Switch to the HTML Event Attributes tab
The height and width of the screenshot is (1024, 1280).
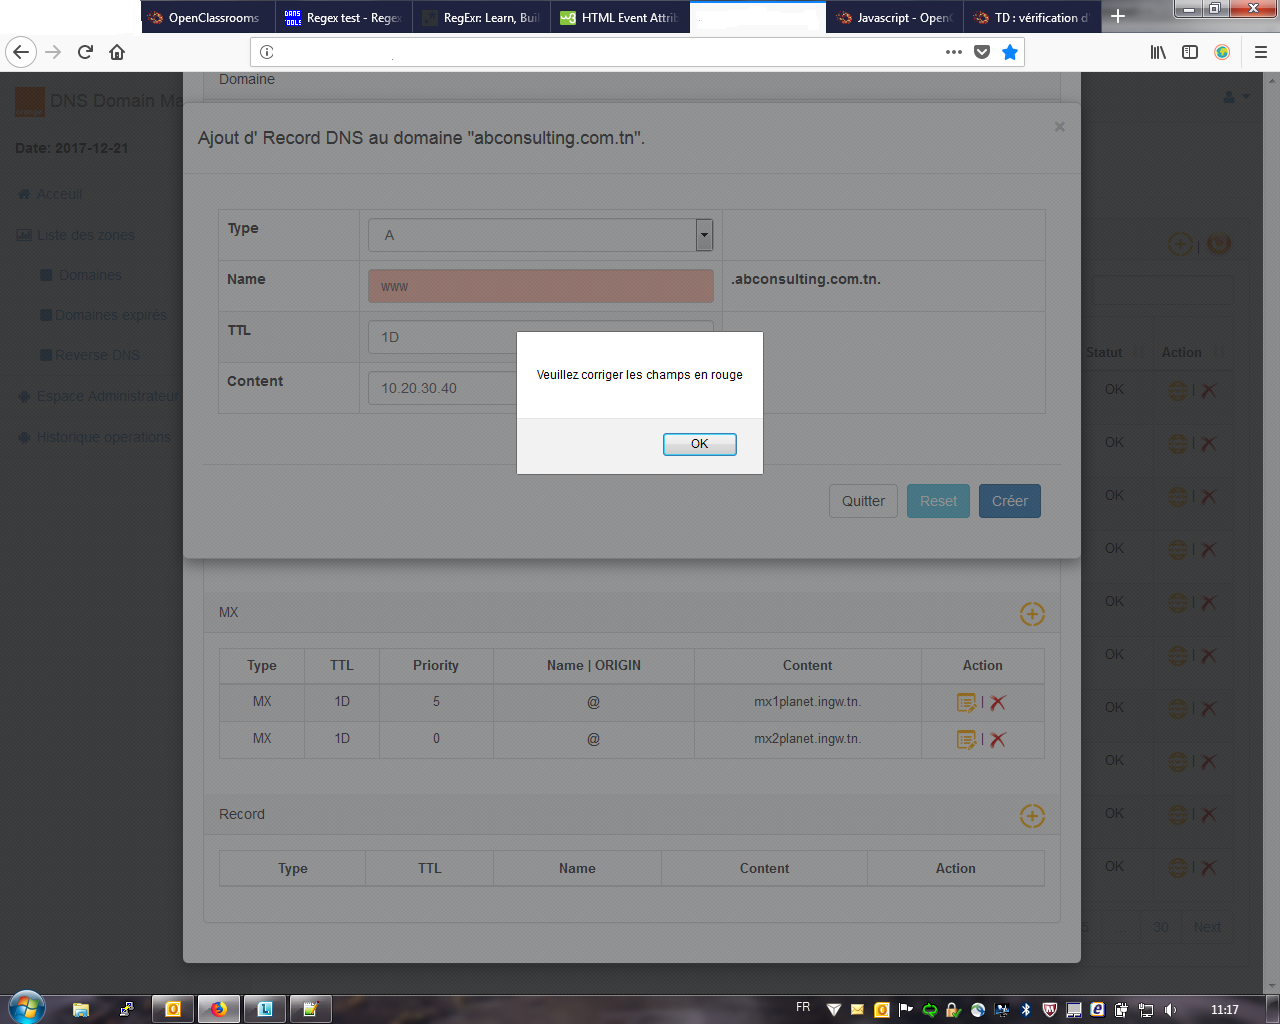coord(619,17)
